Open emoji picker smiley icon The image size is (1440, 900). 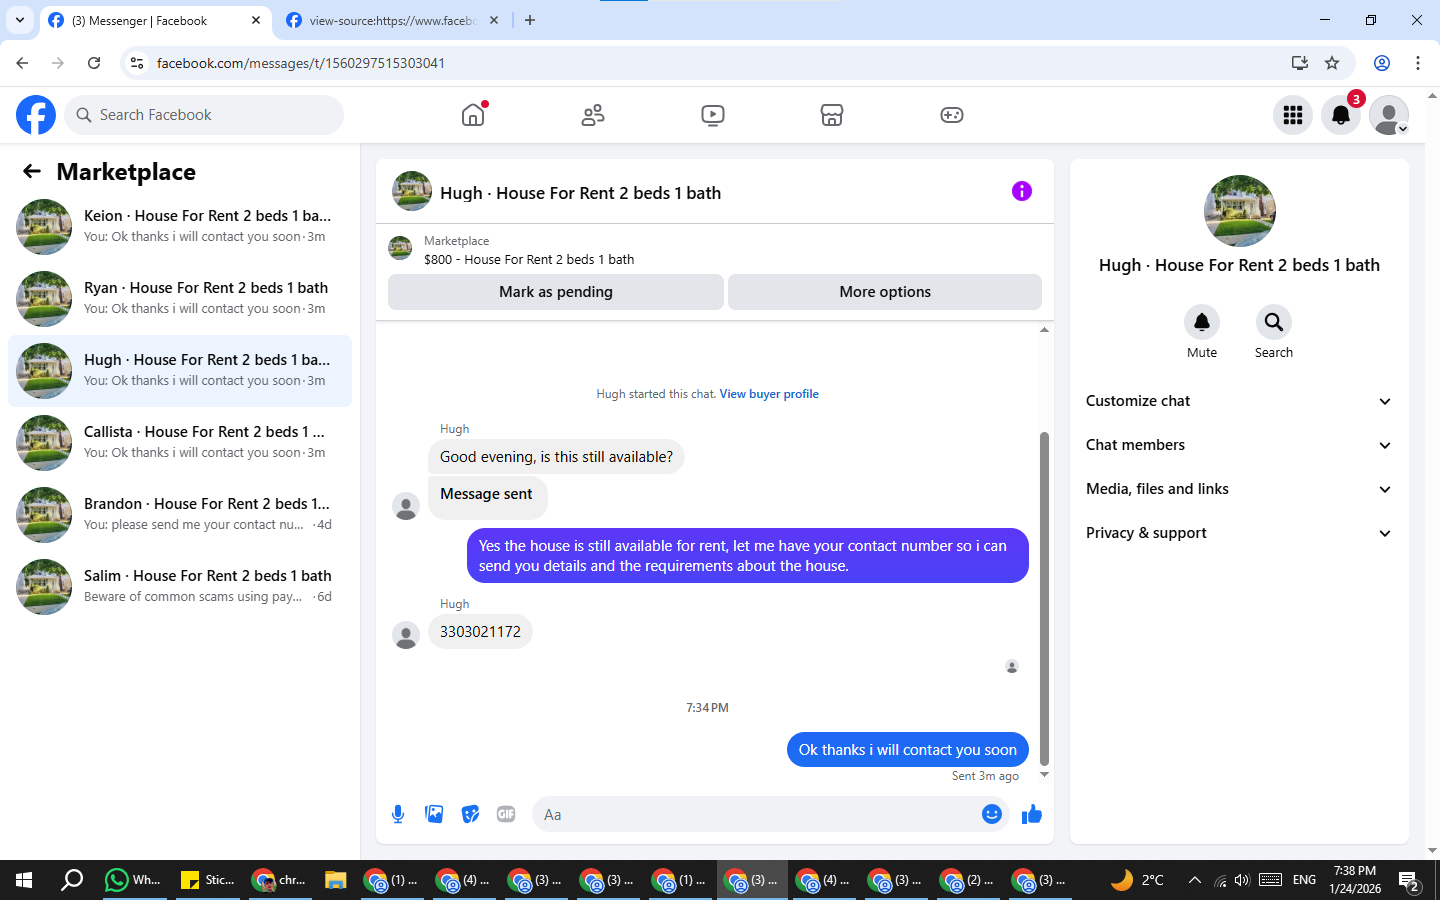click(992, 814)
